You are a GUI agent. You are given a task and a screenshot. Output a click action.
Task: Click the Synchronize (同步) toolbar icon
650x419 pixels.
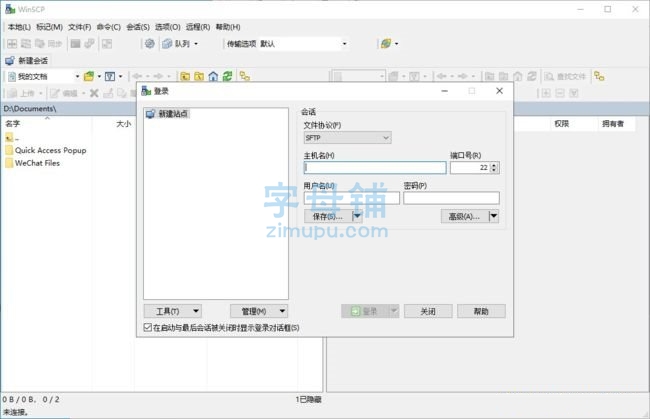point(40,44)
